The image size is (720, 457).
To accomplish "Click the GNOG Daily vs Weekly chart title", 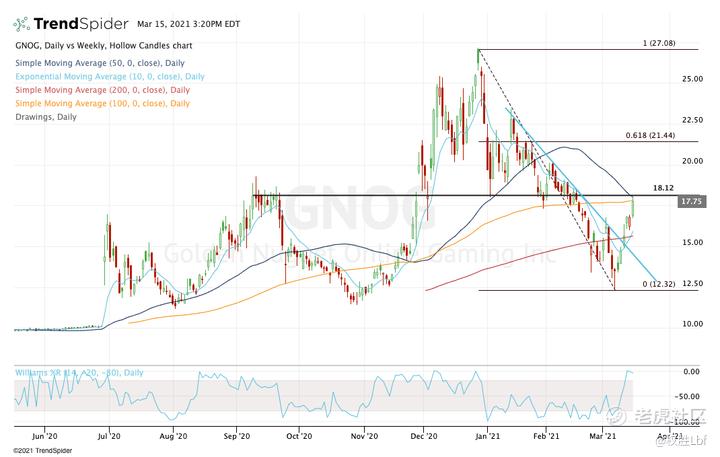I will [104, 45].
